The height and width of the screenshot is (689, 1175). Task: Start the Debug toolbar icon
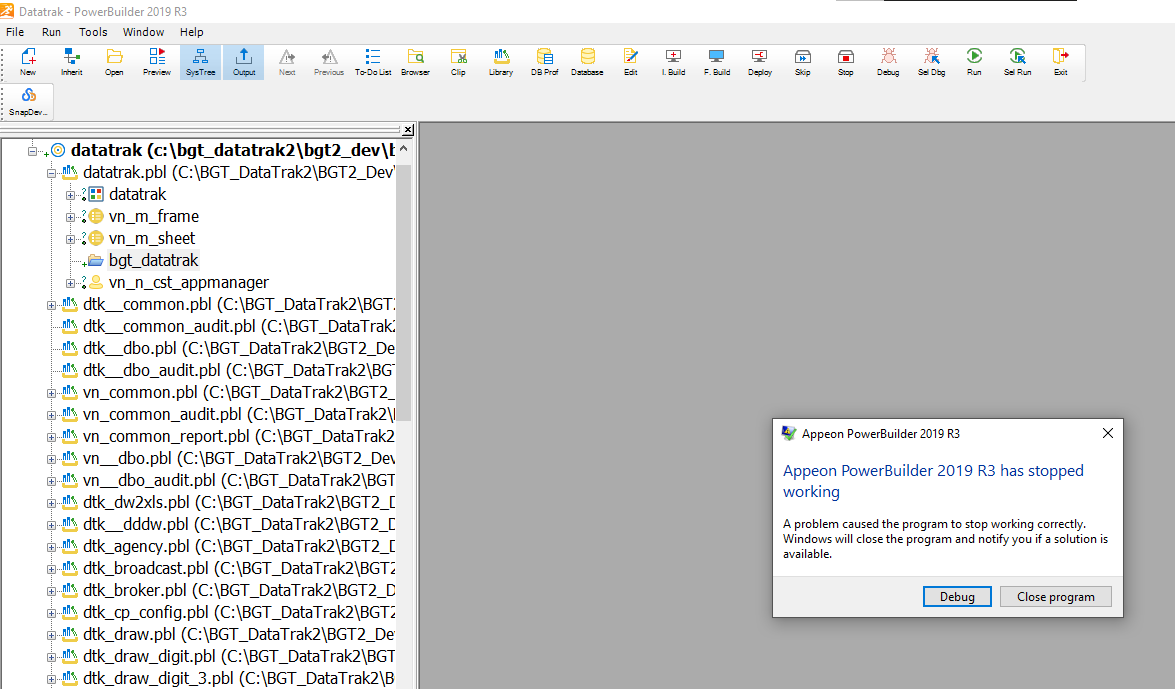click(888, 62)
